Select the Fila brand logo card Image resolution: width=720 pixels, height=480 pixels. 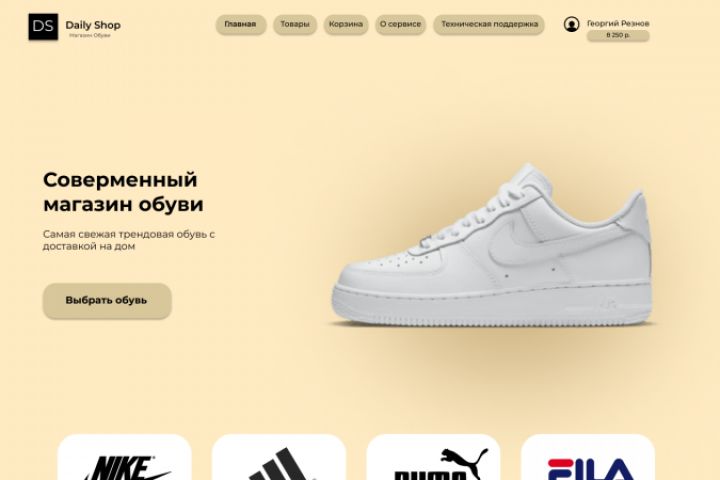pos(588,457)
